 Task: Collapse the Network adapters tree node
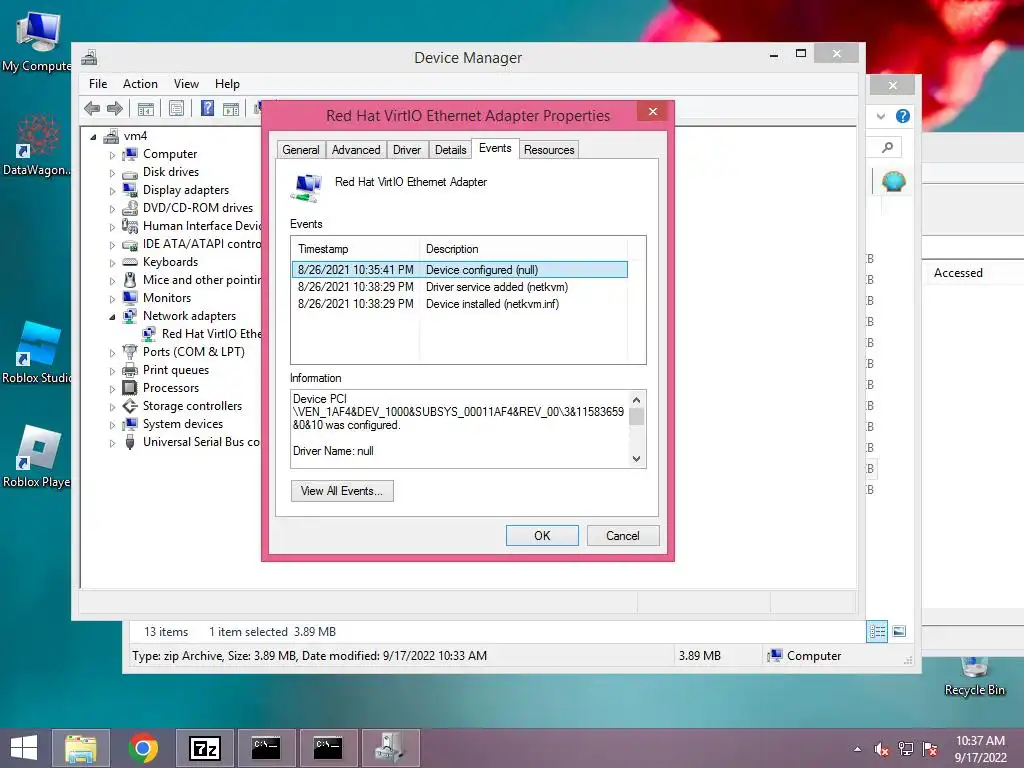[112, 317]
